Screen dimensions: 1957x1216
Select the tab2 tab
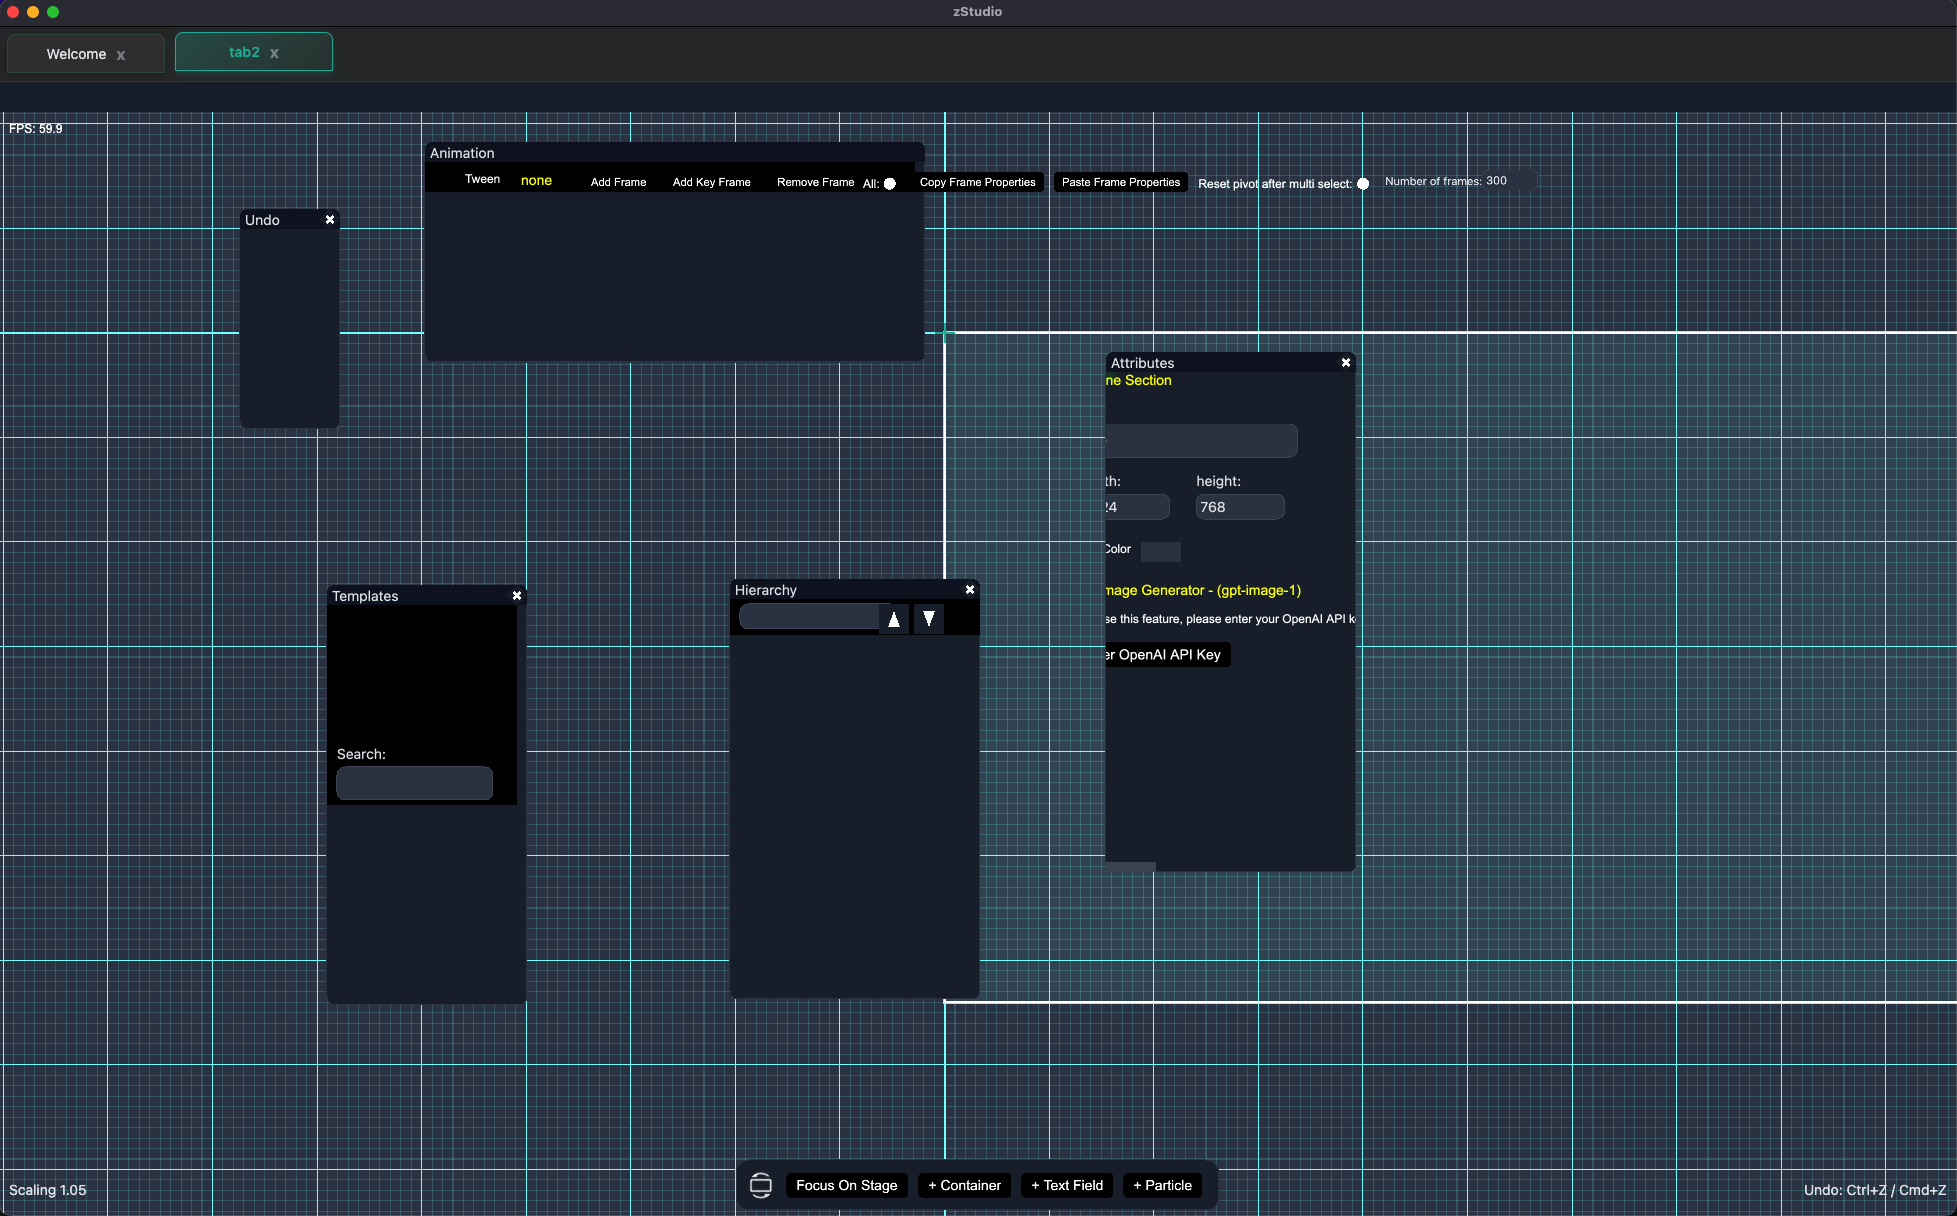coord(244,52)
